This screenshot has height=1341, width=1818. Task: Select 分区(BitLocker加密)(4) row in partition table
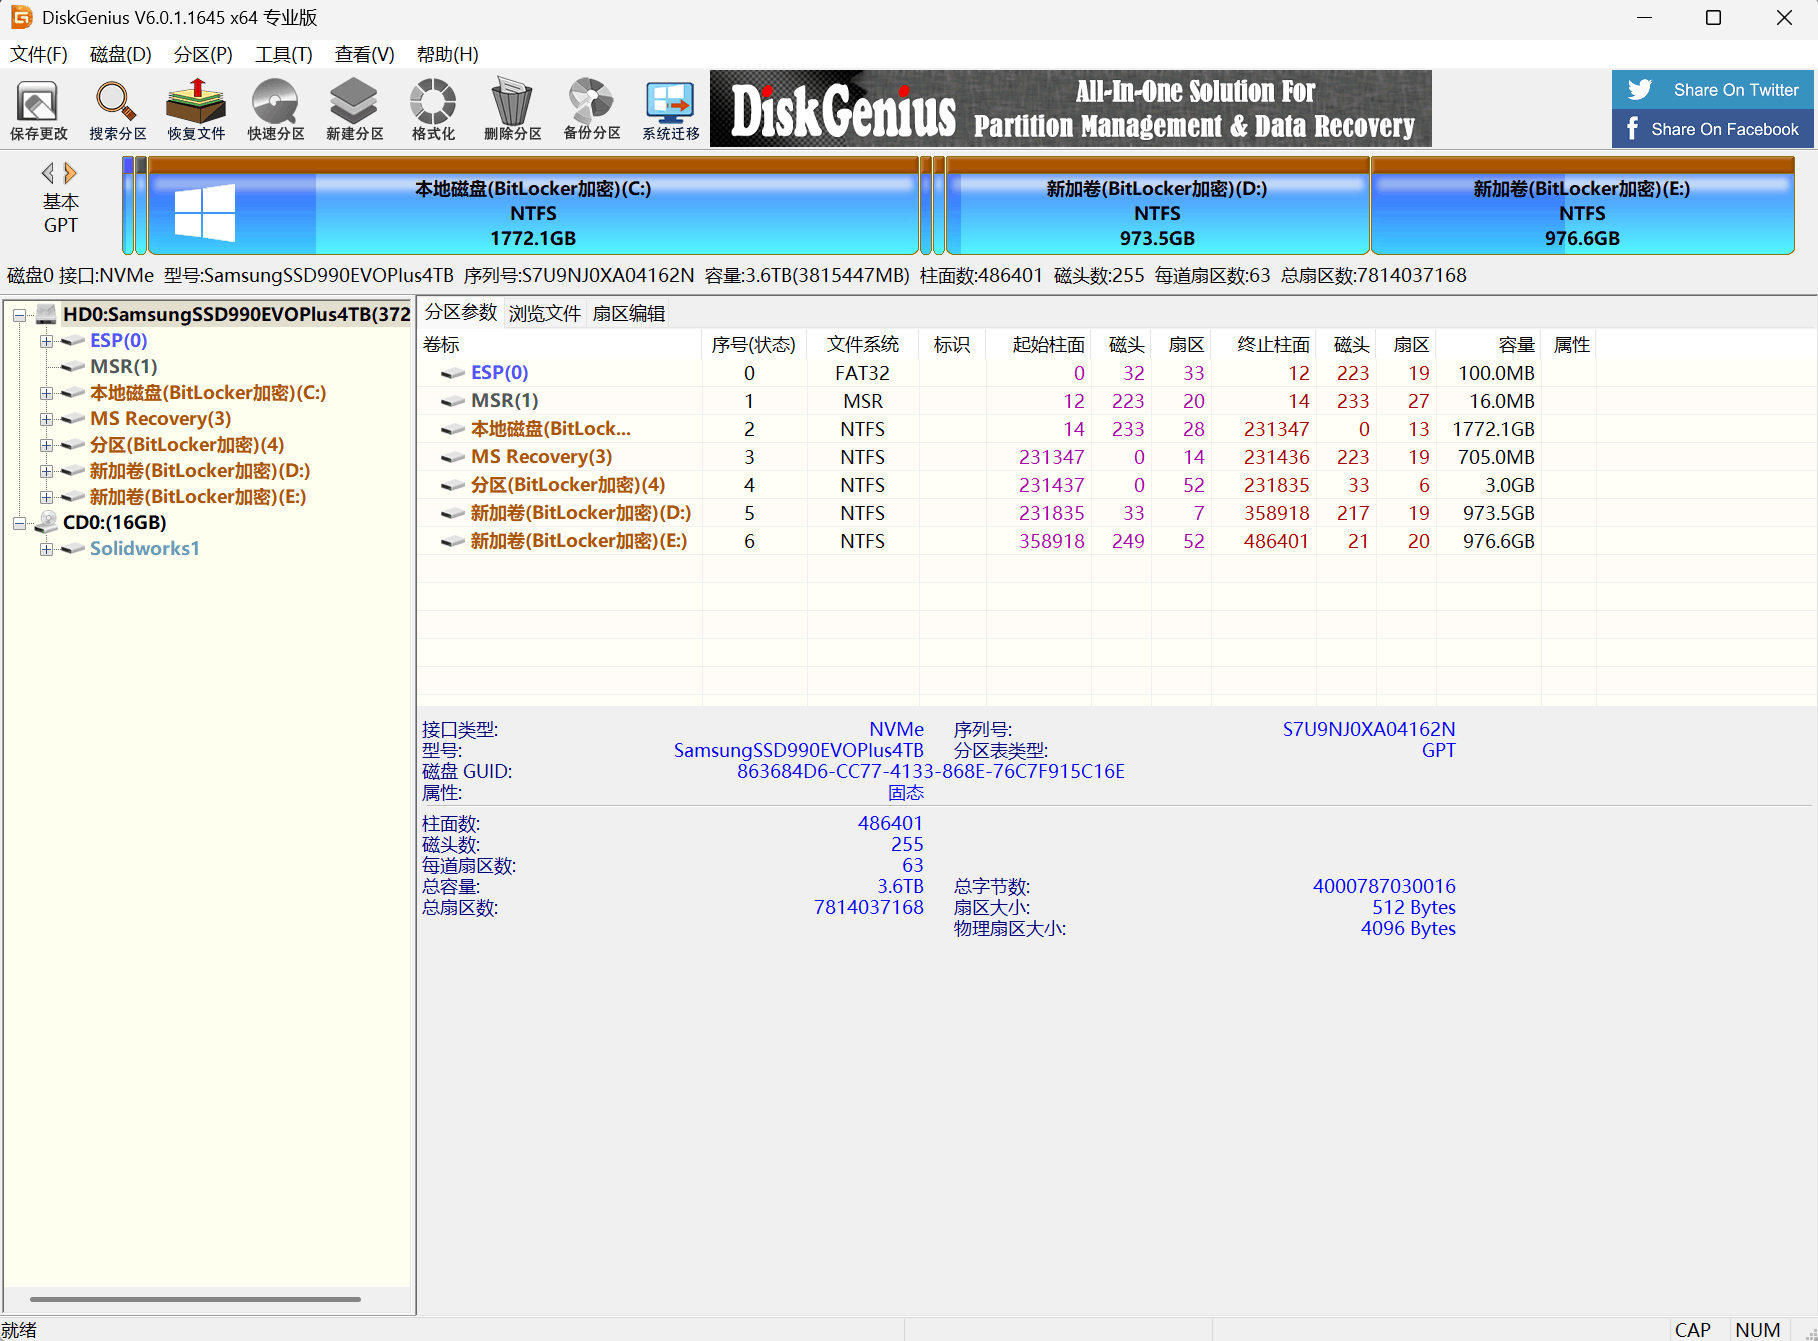point(1007,485)
